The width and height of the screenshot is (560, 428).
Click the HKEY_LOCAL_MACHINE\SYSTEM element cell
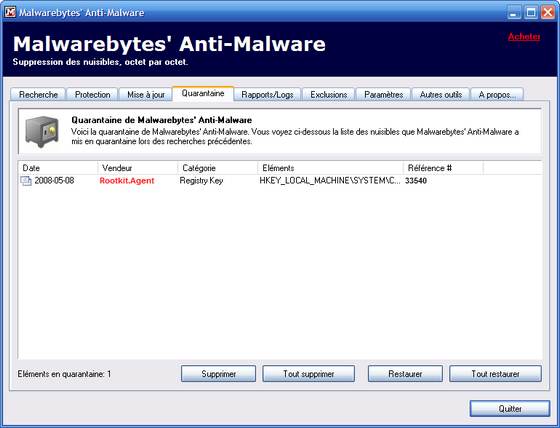(x=330, y=180)
